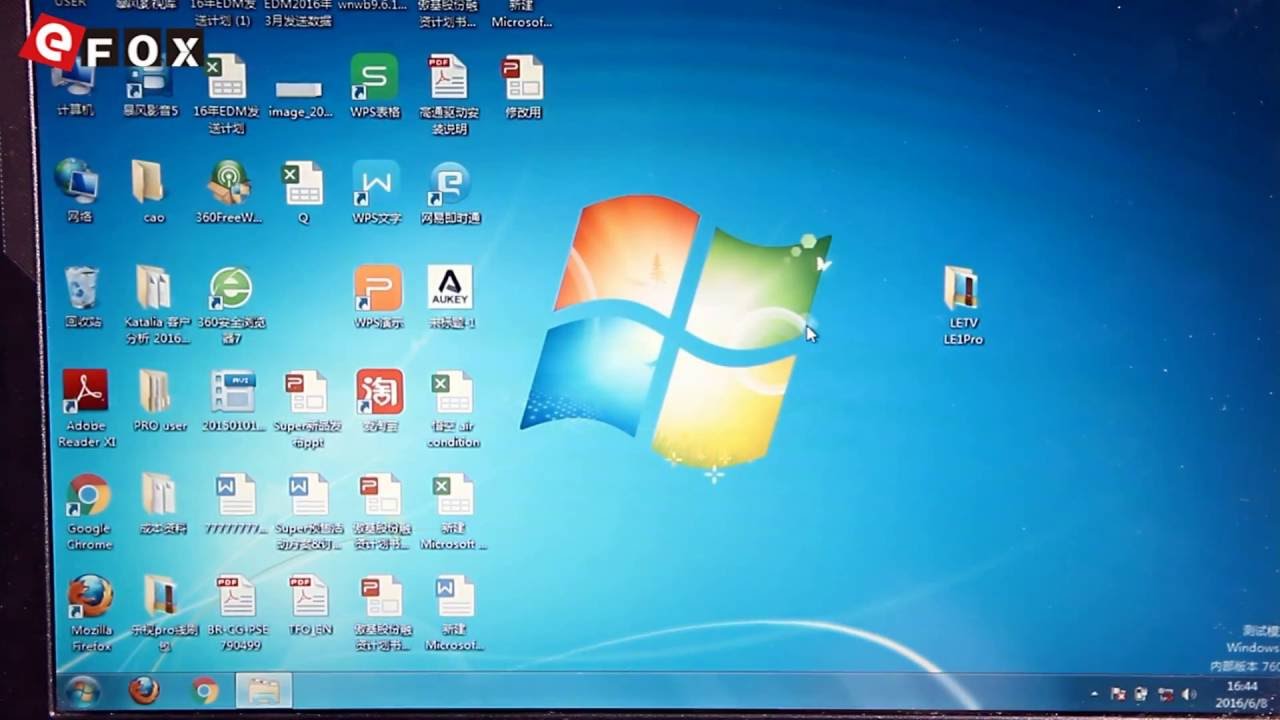Screen dimensions: 1280x720
Task: Open the Q spreadsheet file
Action: pyautogui.click(x=303, y=193)
